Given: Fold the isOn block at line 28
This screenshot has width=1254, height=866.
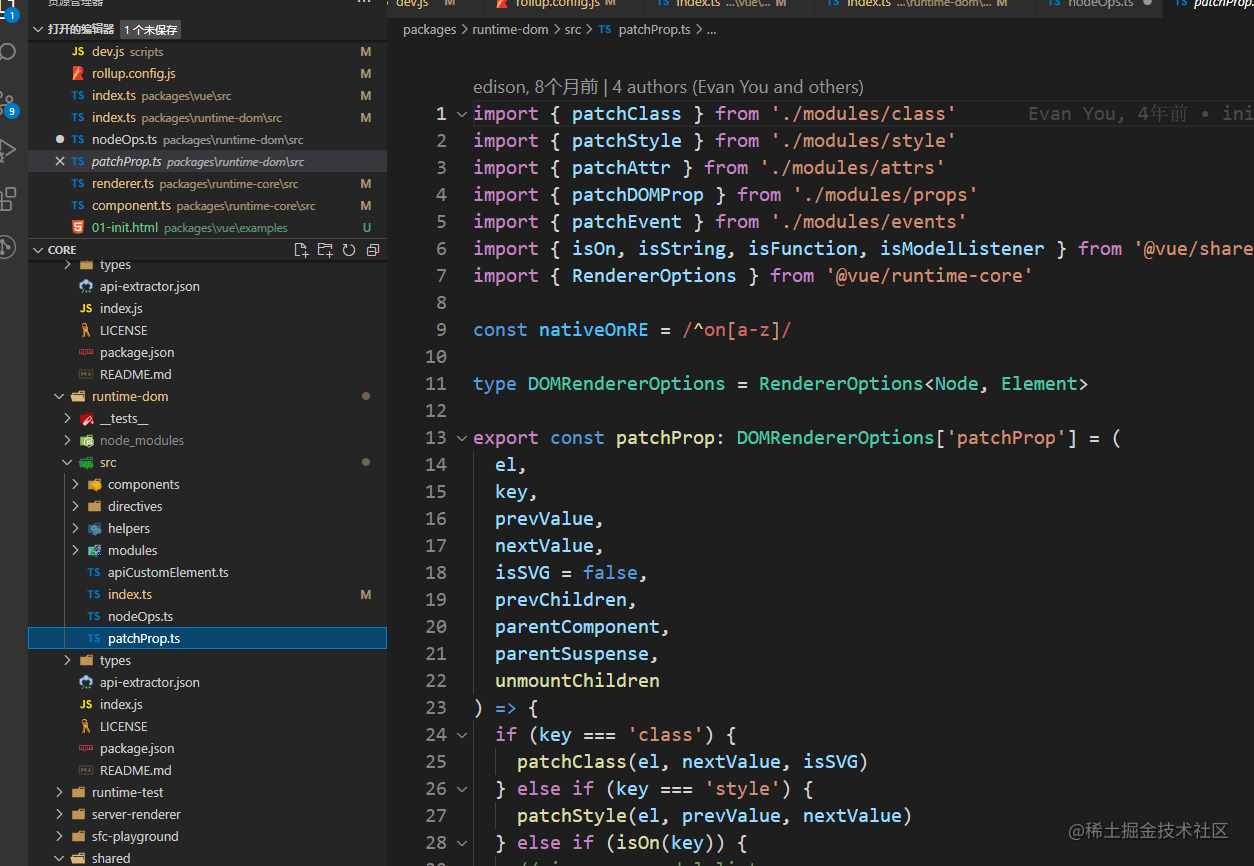Looking at the screenshot, I should 462,843.
